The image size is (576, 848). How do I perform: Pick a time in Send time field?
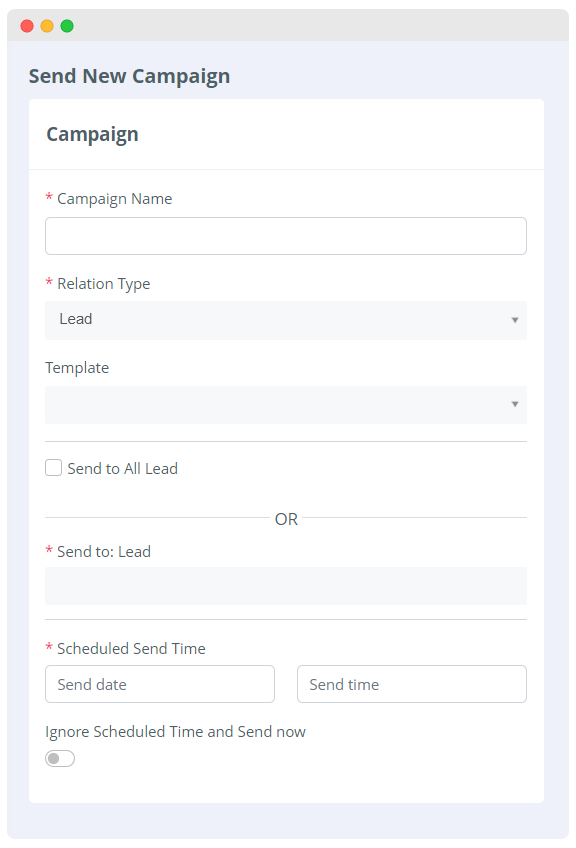[x=412, y=684]
